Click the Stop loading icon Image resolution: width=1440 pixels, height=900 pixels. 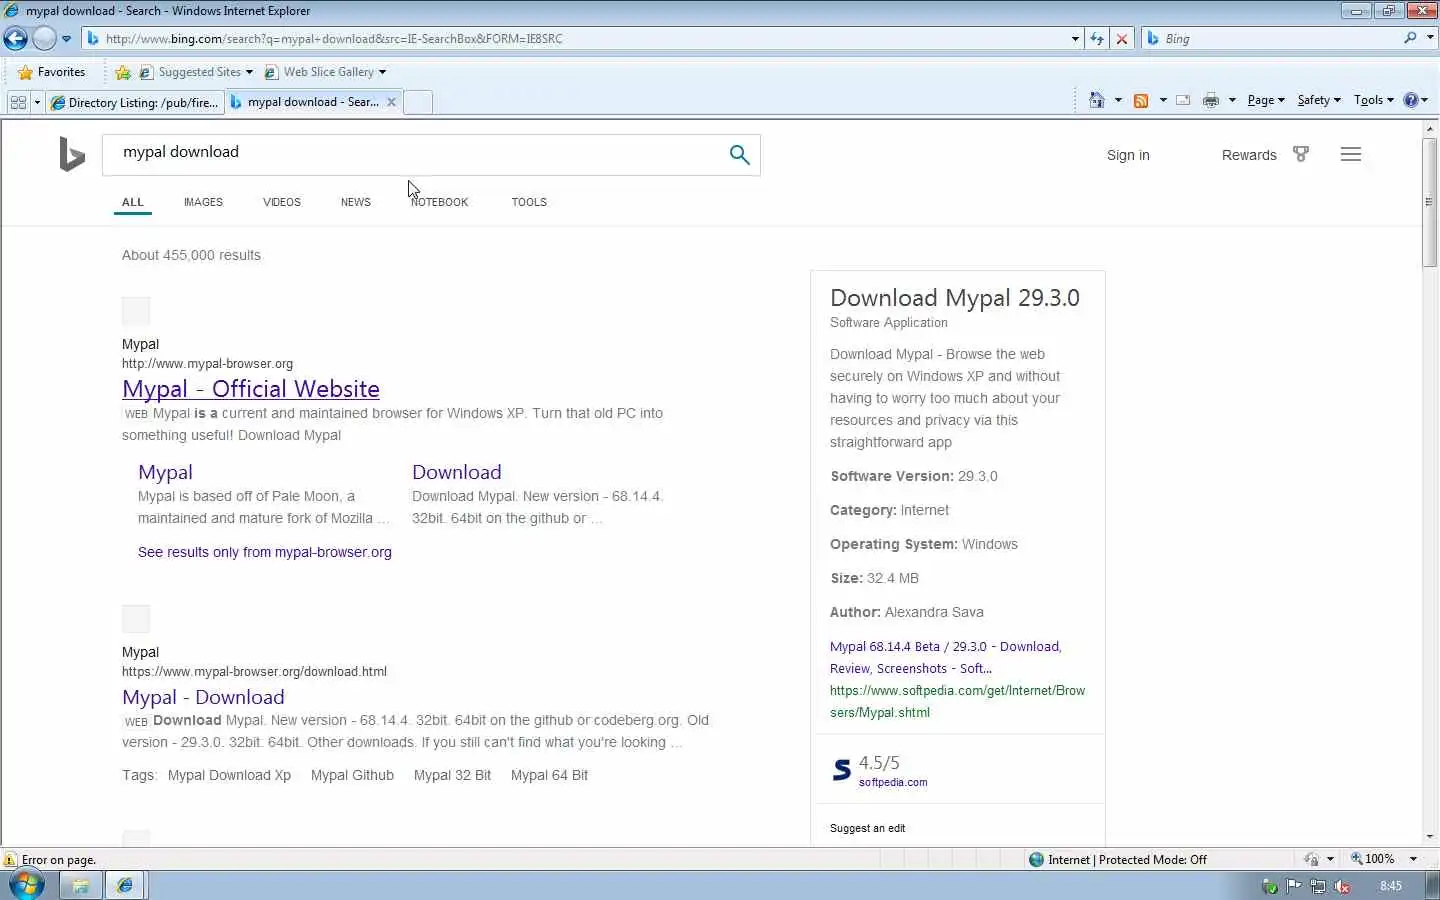click(x=1122, y=39)
